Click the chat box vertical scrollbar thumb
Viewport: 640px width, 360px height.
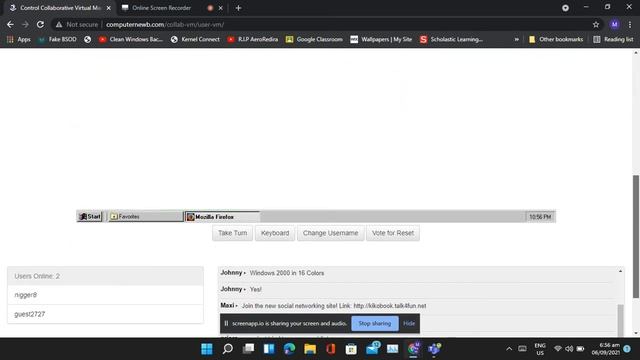620,320
